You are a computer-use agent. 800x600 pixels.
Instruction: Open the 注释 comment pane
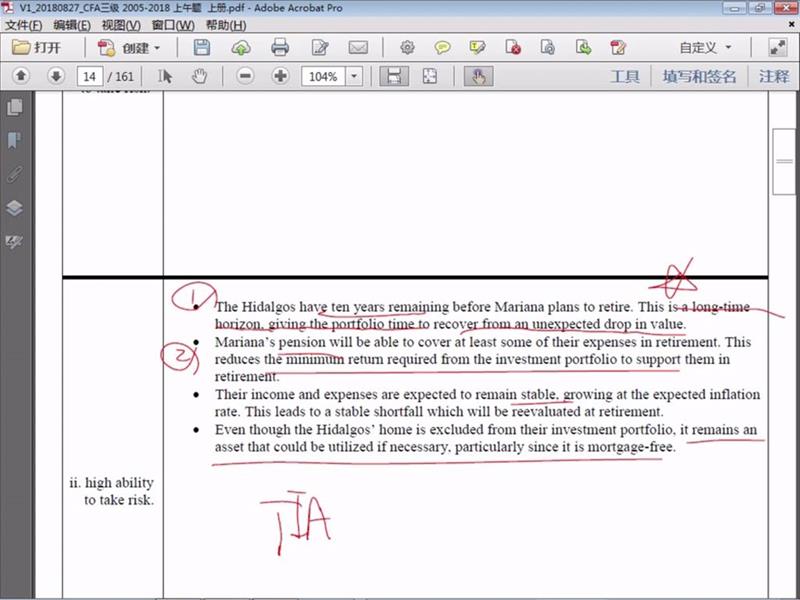point(773,76)
